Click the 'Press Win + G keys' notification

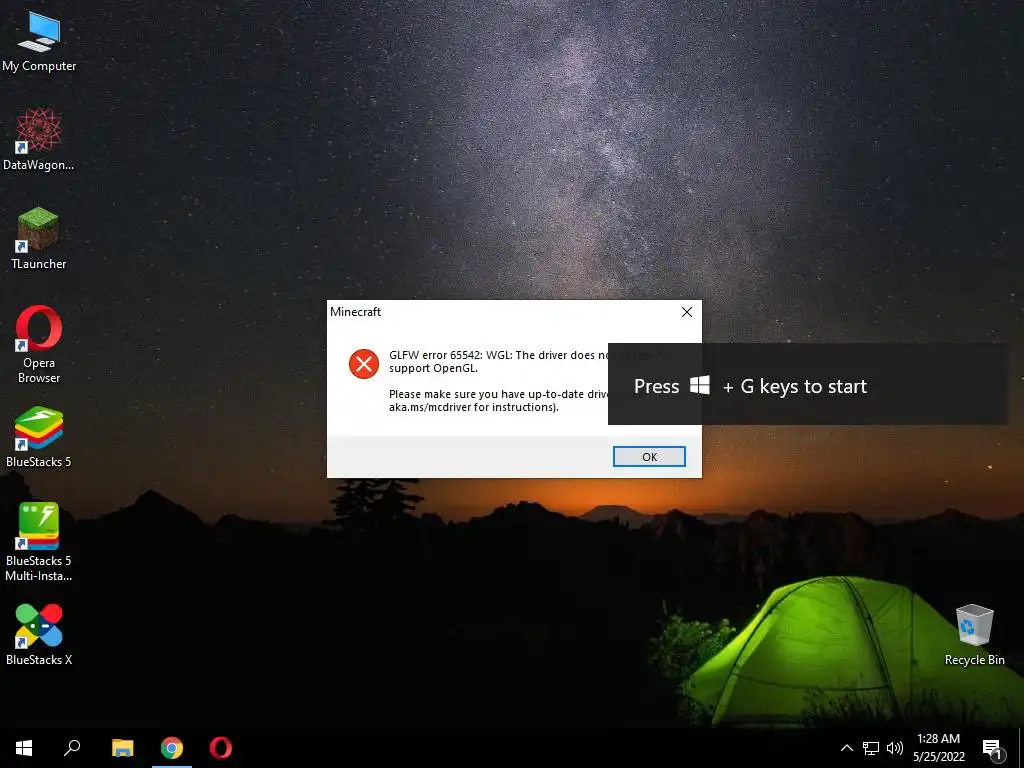click(x=808, y=384)
